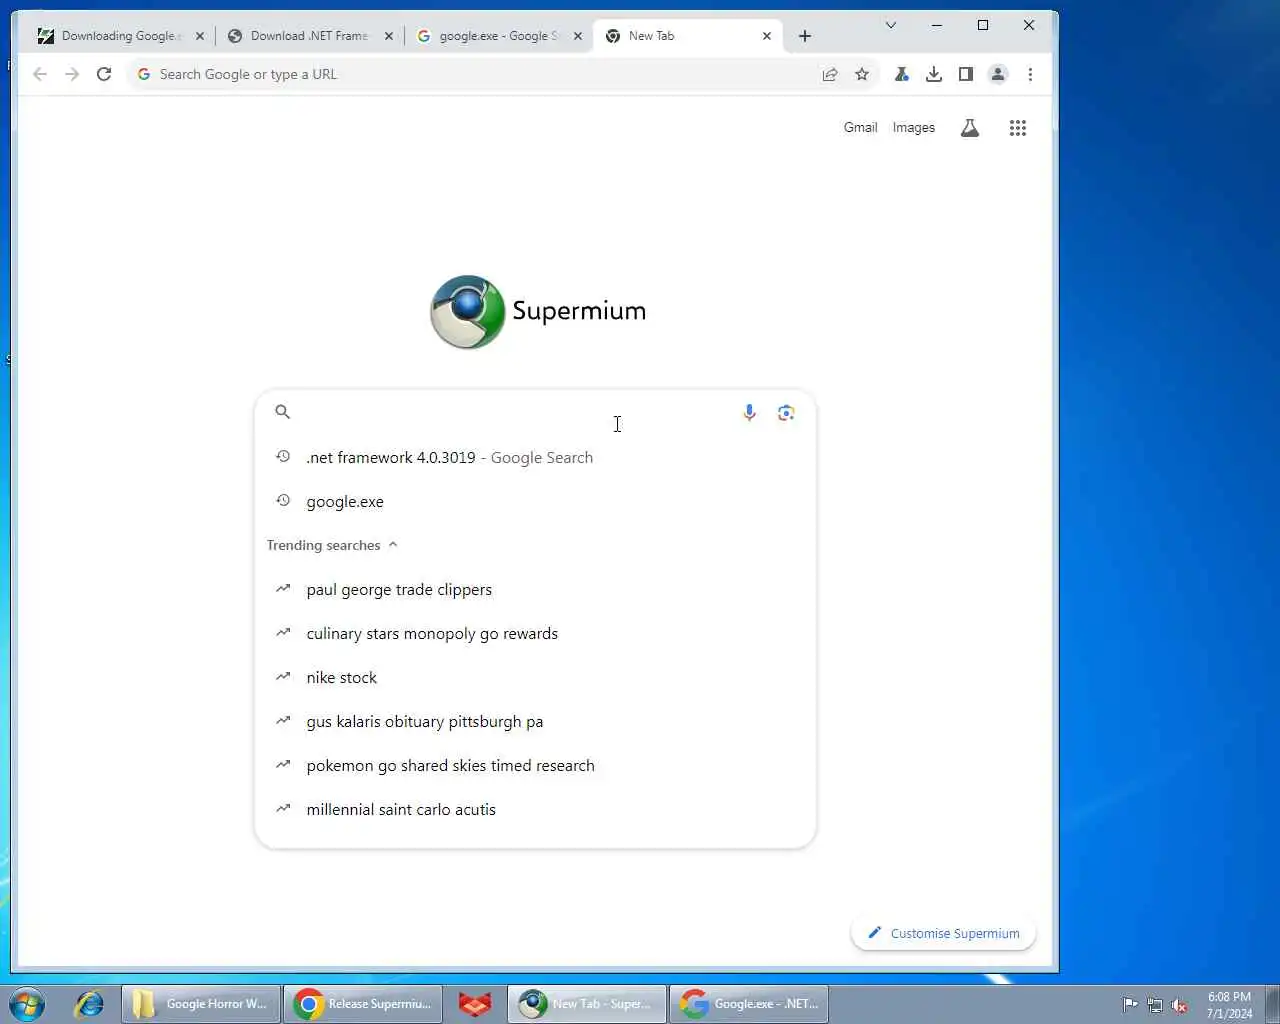Viewport: 1280px width, 1024px height.
Task: Close the Downloading Google tab
Action: click(x=200, y=36)
